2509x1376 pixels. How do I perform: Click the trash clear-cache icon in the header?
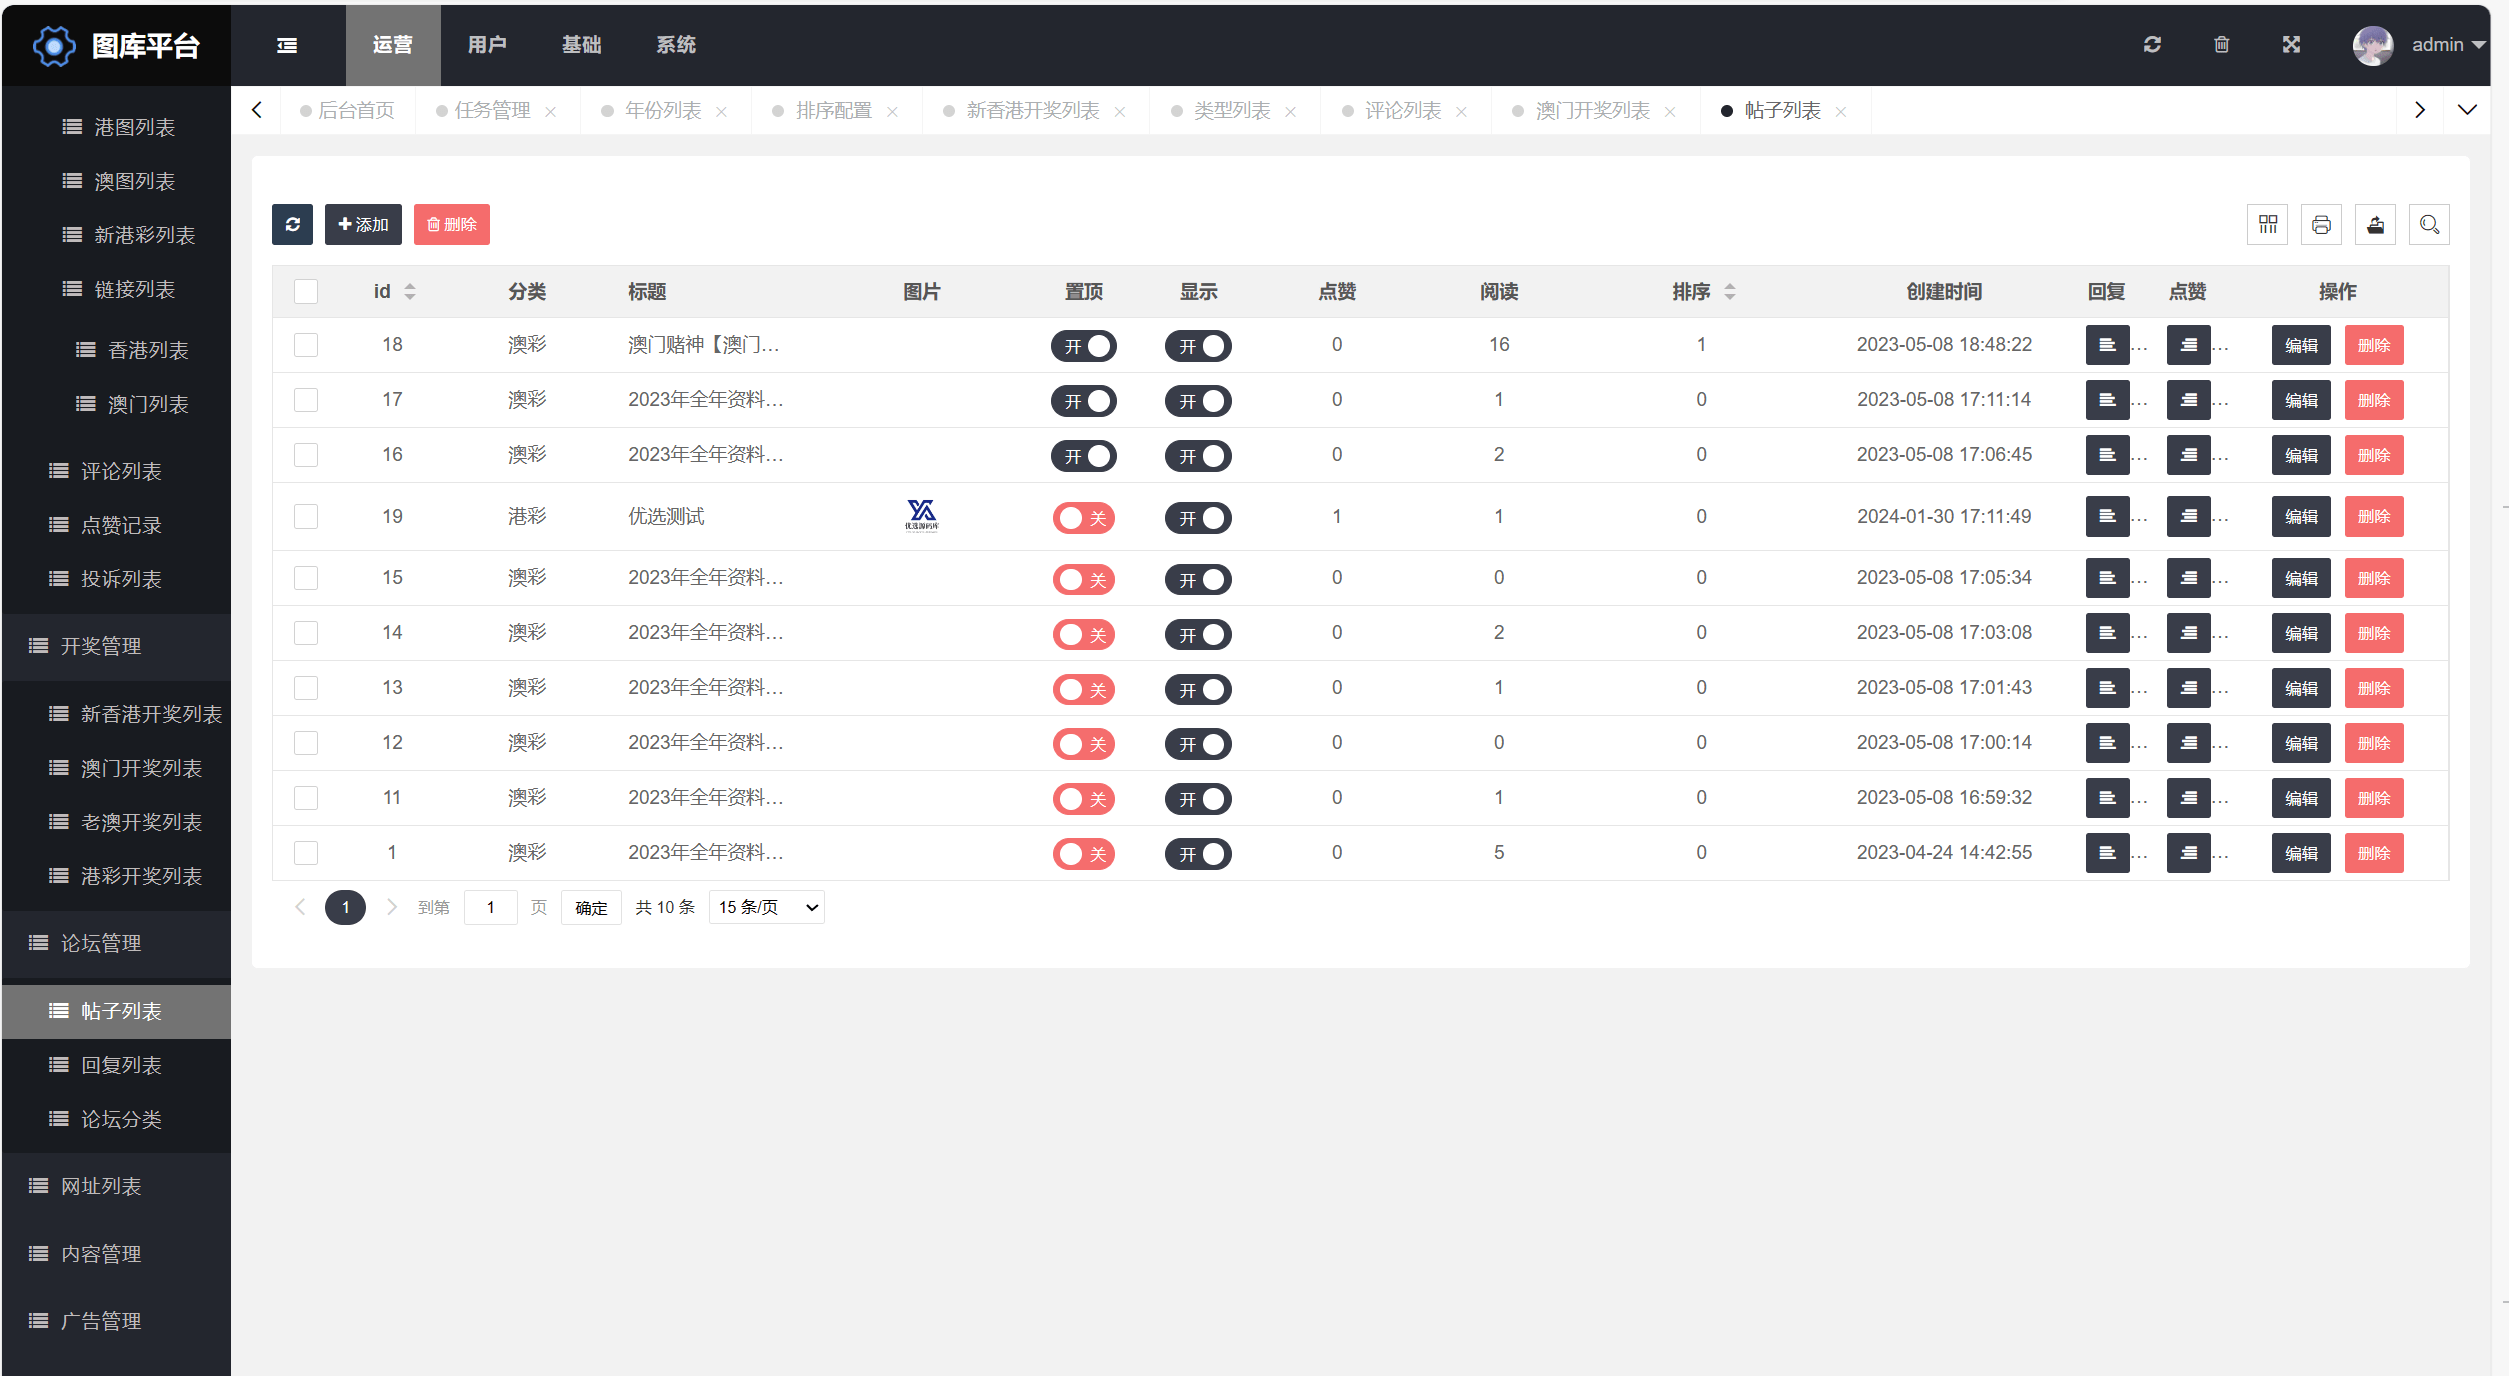coord(2221,45)
